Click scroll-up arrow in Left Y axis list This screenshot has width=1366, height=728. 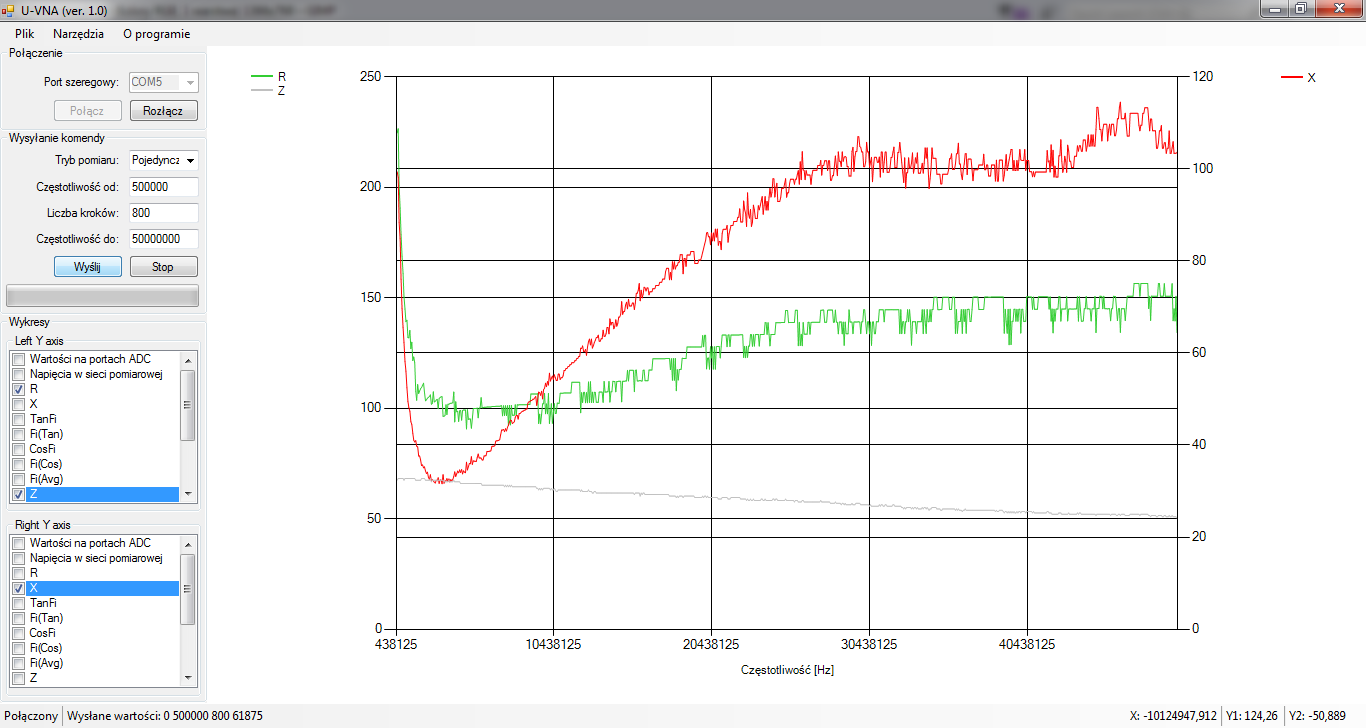(x=187, y=359)
